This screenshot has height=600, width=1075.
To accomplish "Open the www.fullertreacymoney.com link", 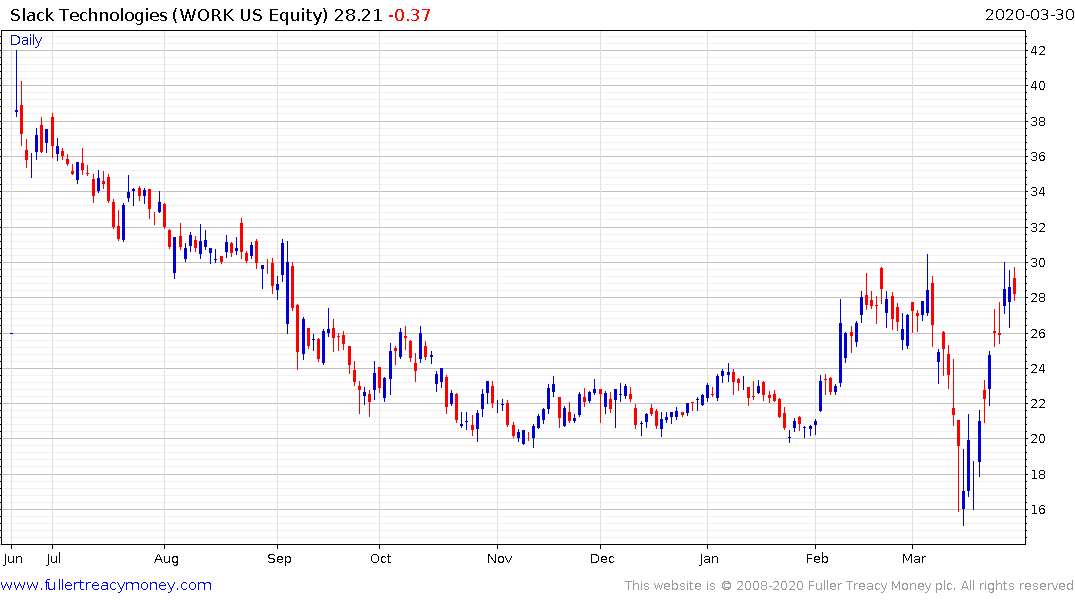I will tap(106, 585).
